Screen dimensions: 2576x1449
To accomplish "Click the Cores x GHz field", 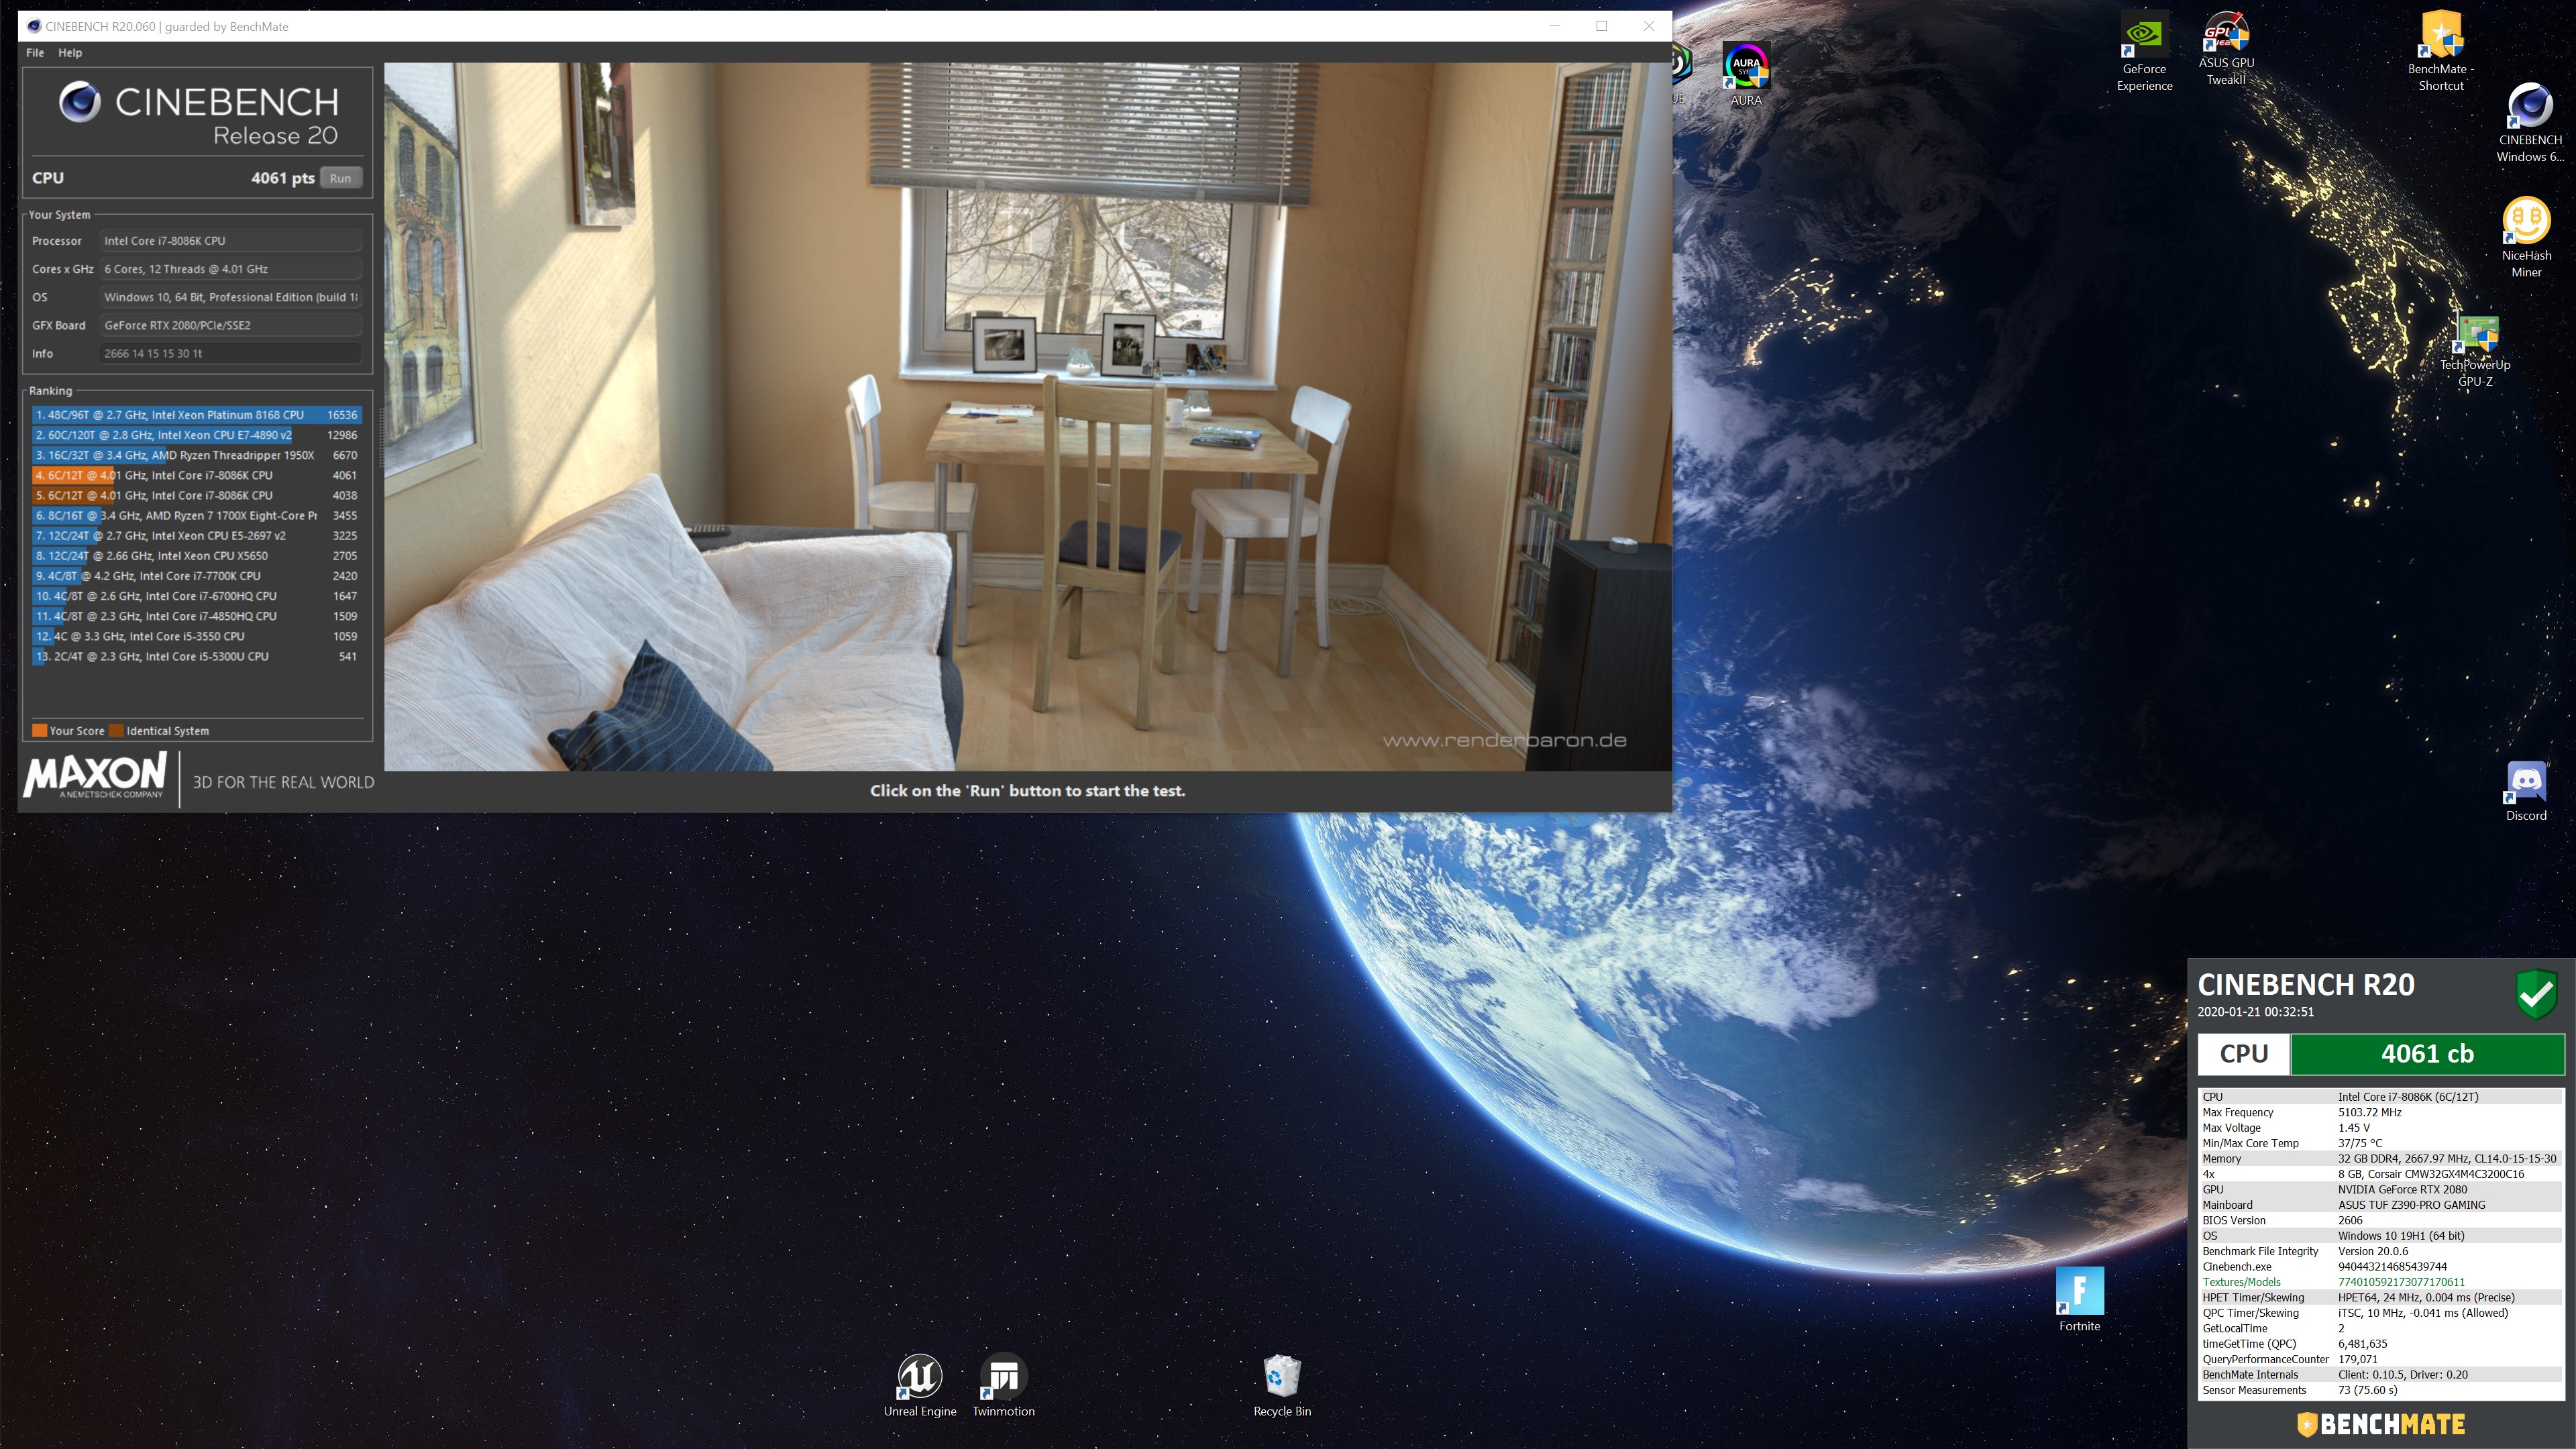I will [230, 269].
